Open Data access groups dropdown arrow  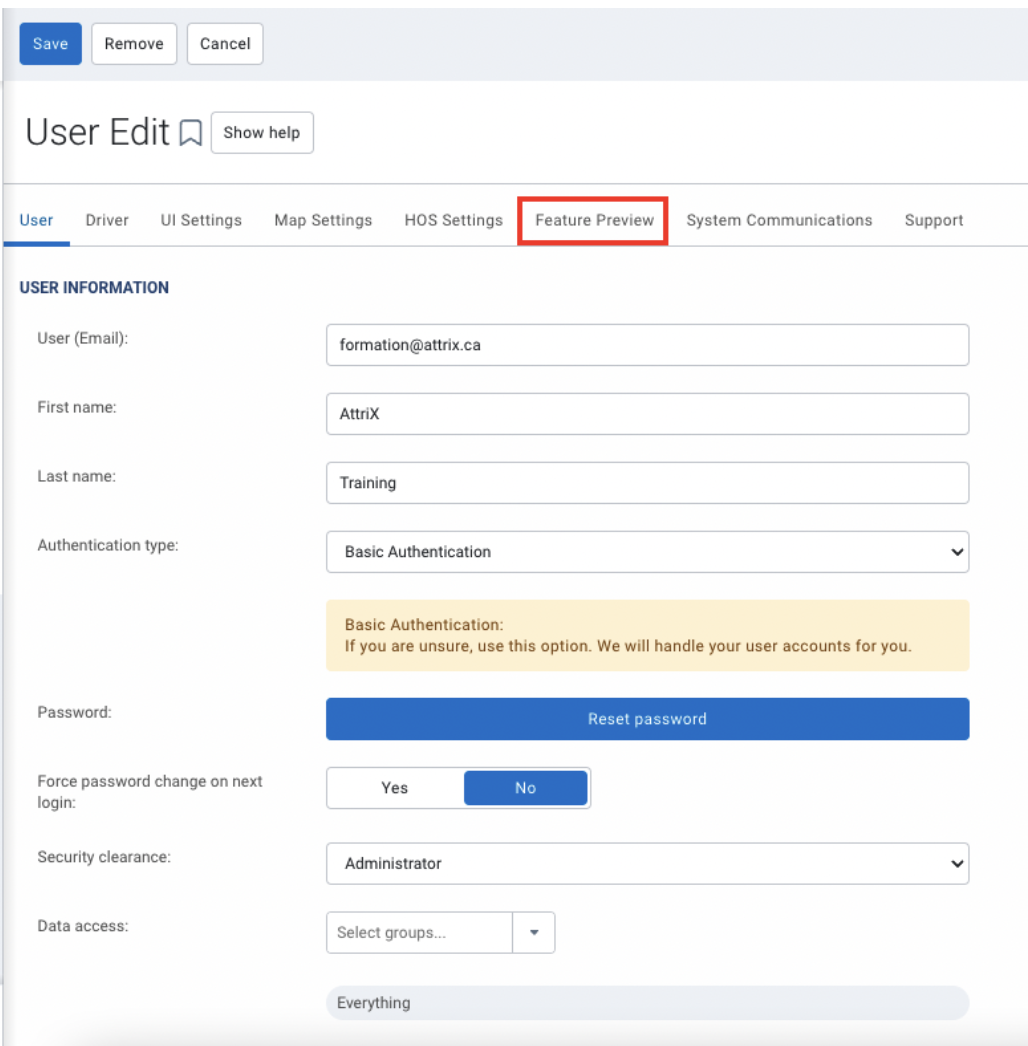coord(534,932)
